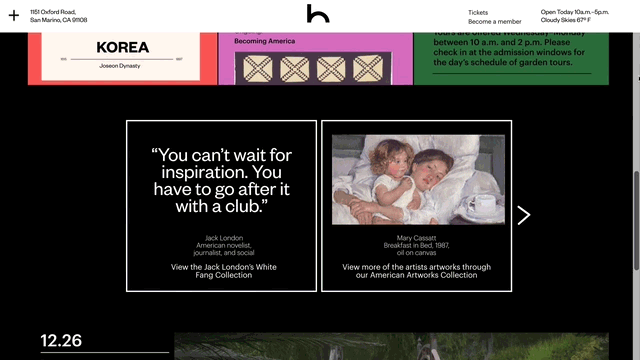
Task: Advance carousel with right chevron arrow
Action: 524,215
